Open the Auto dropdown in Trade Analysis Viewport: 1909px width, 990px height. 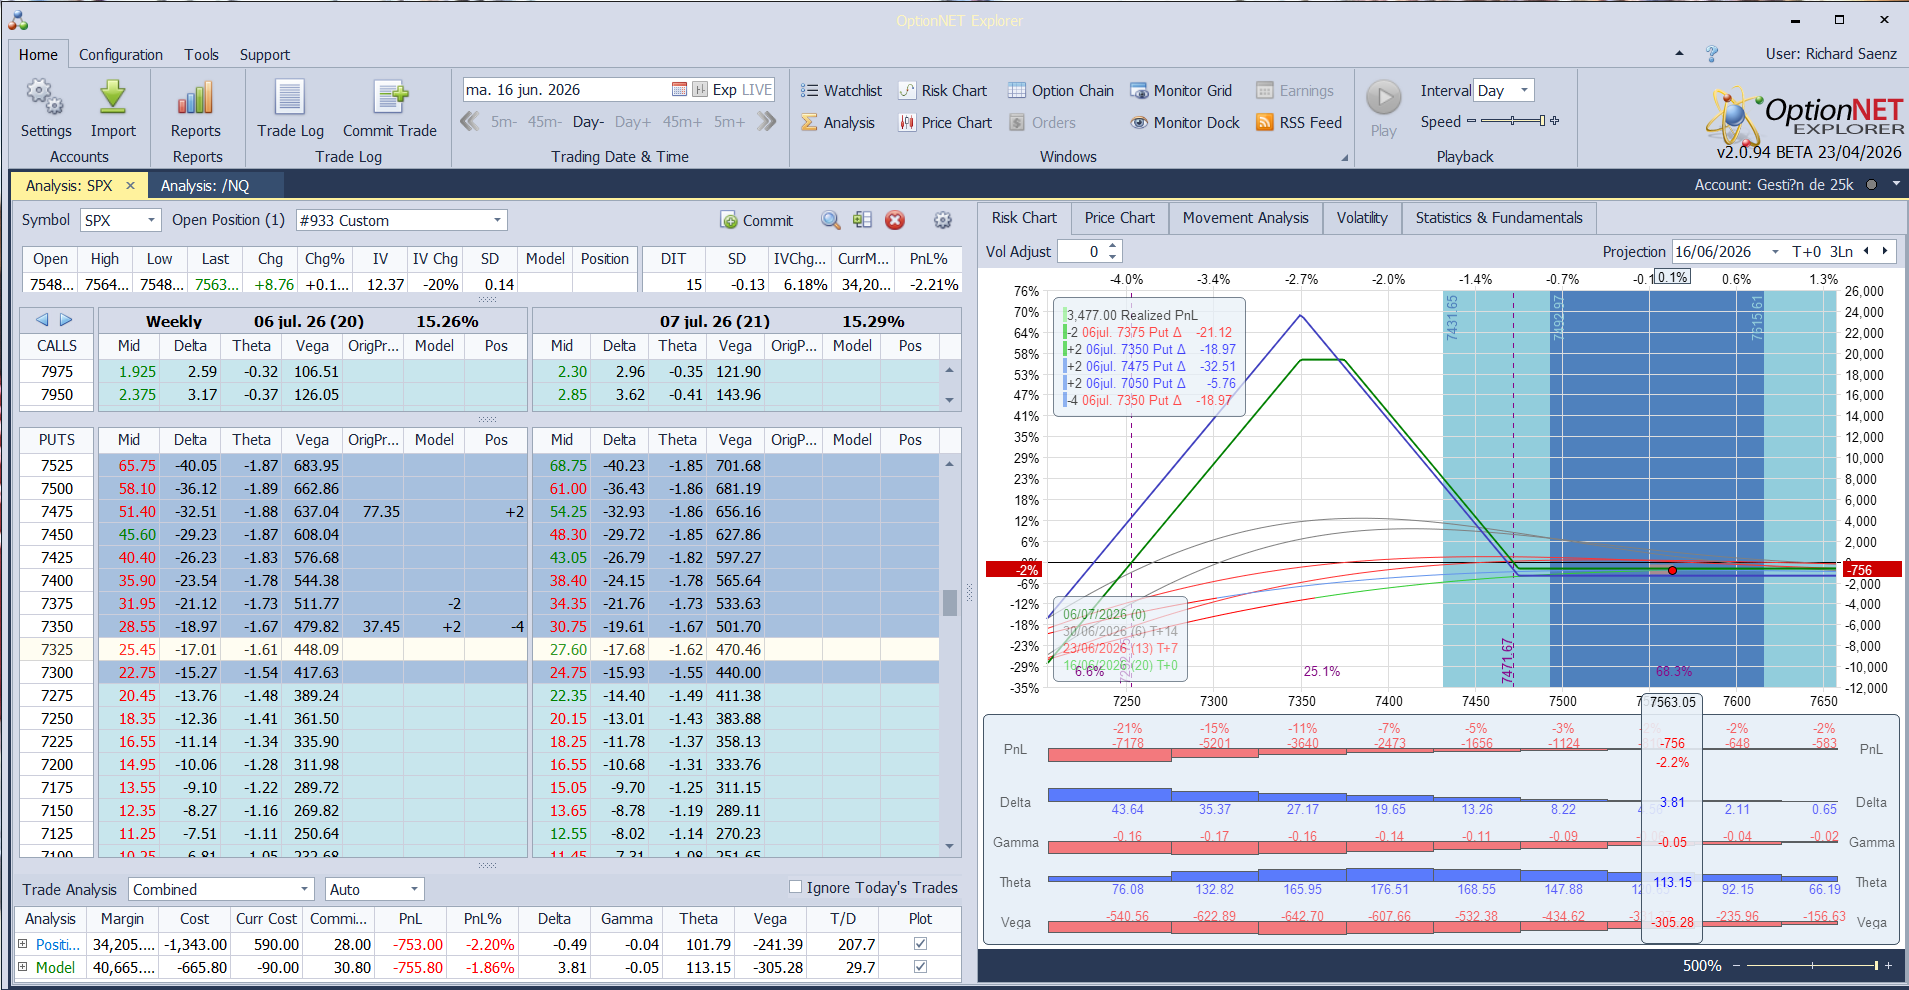click(x=414, y=889)
